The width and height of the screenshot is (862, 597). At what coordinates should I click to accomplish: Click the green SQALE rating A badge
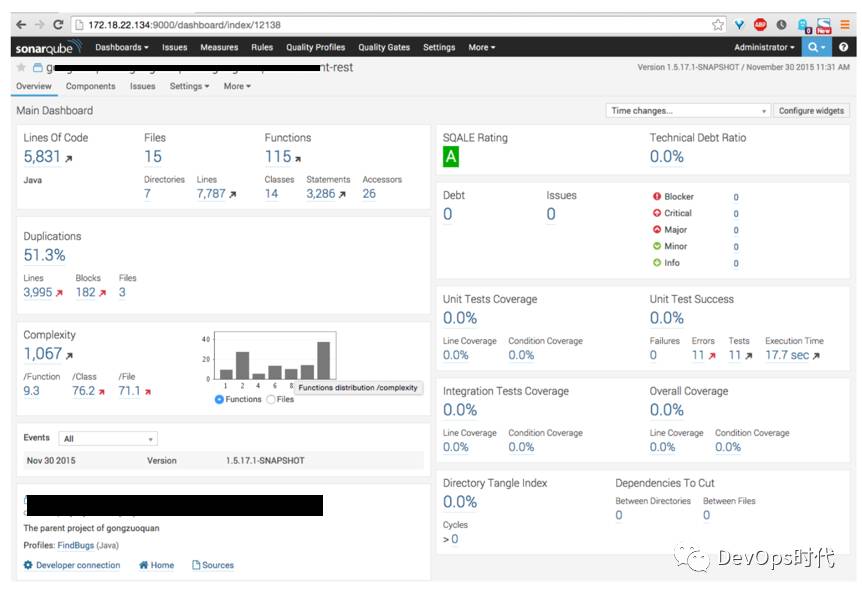[x=451, y=157]
